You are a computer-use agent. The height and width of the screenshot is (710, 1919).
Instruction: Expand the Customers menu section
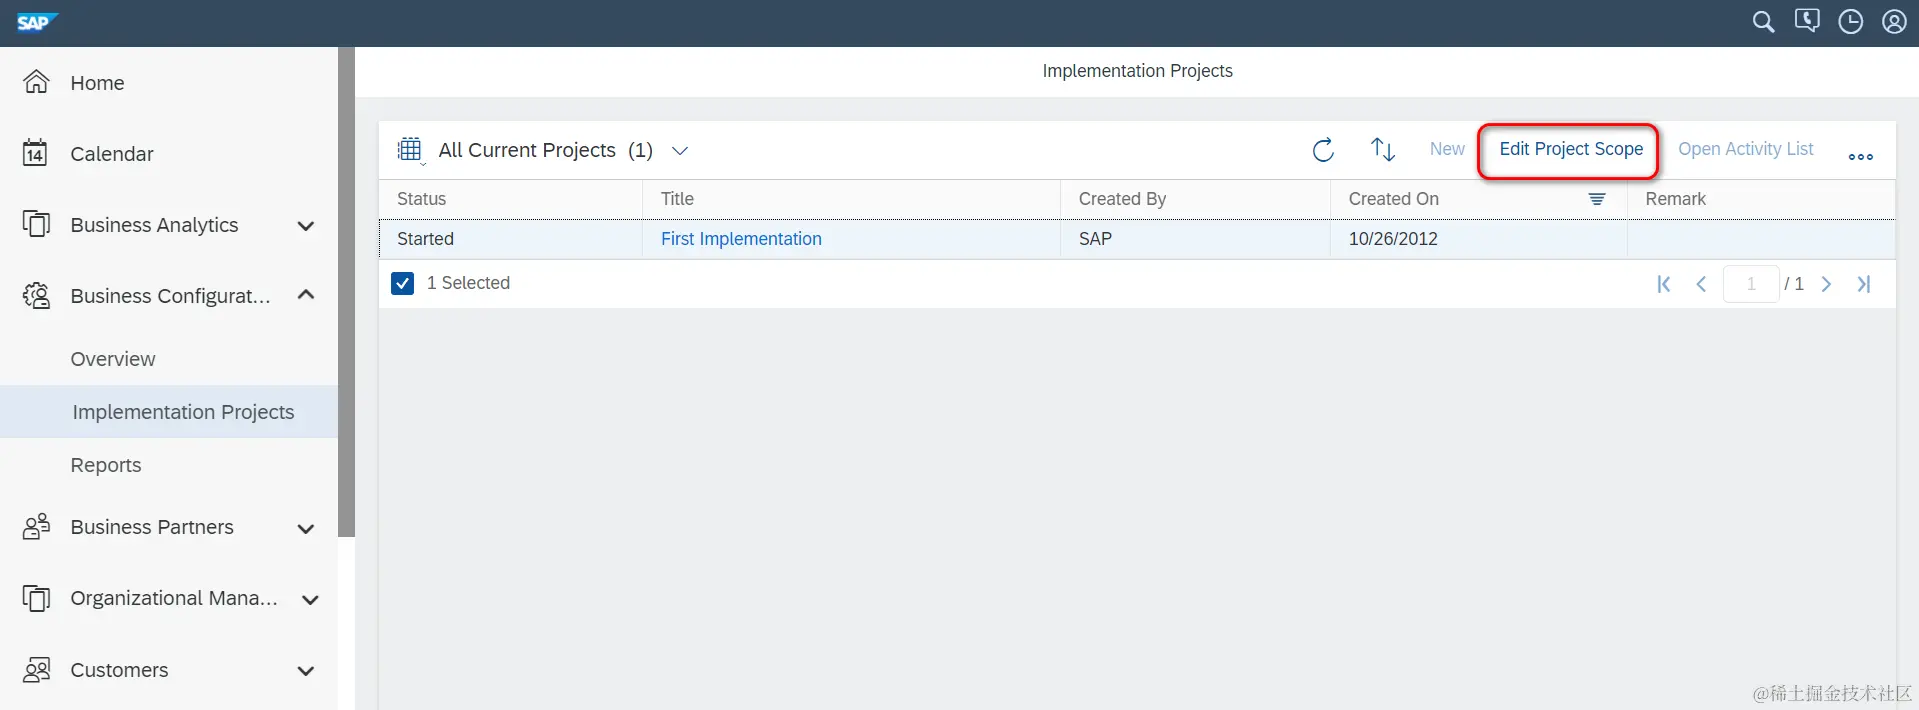tap(306, 671)
